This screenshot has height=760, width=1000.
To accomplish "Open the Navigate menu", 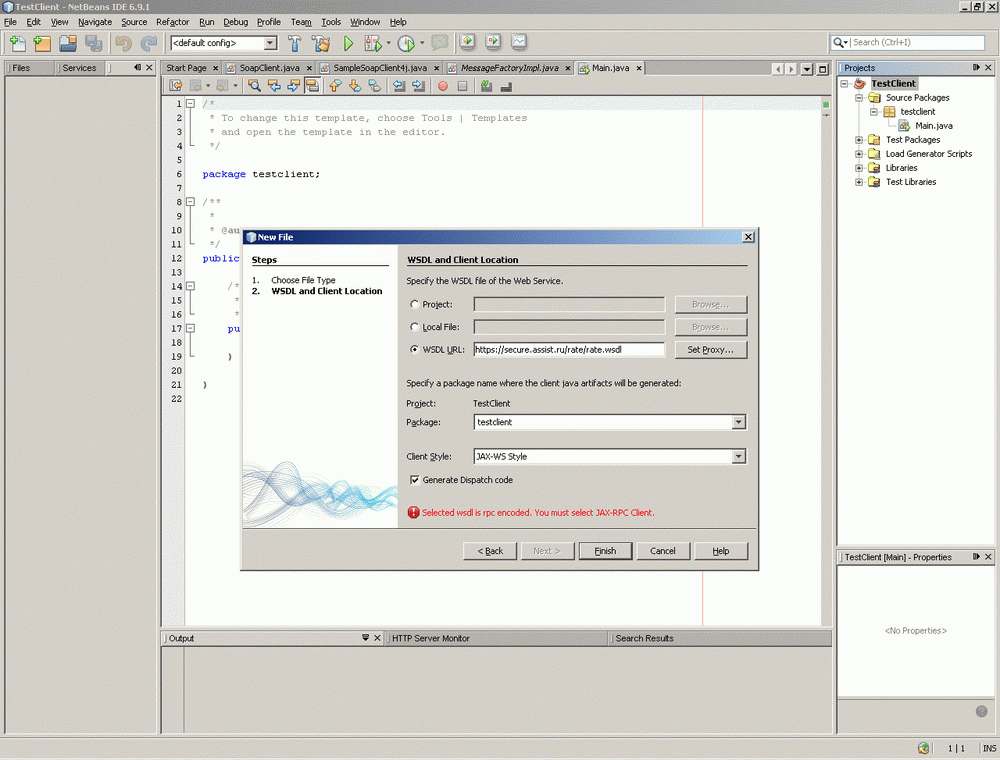I will (95, 22).
